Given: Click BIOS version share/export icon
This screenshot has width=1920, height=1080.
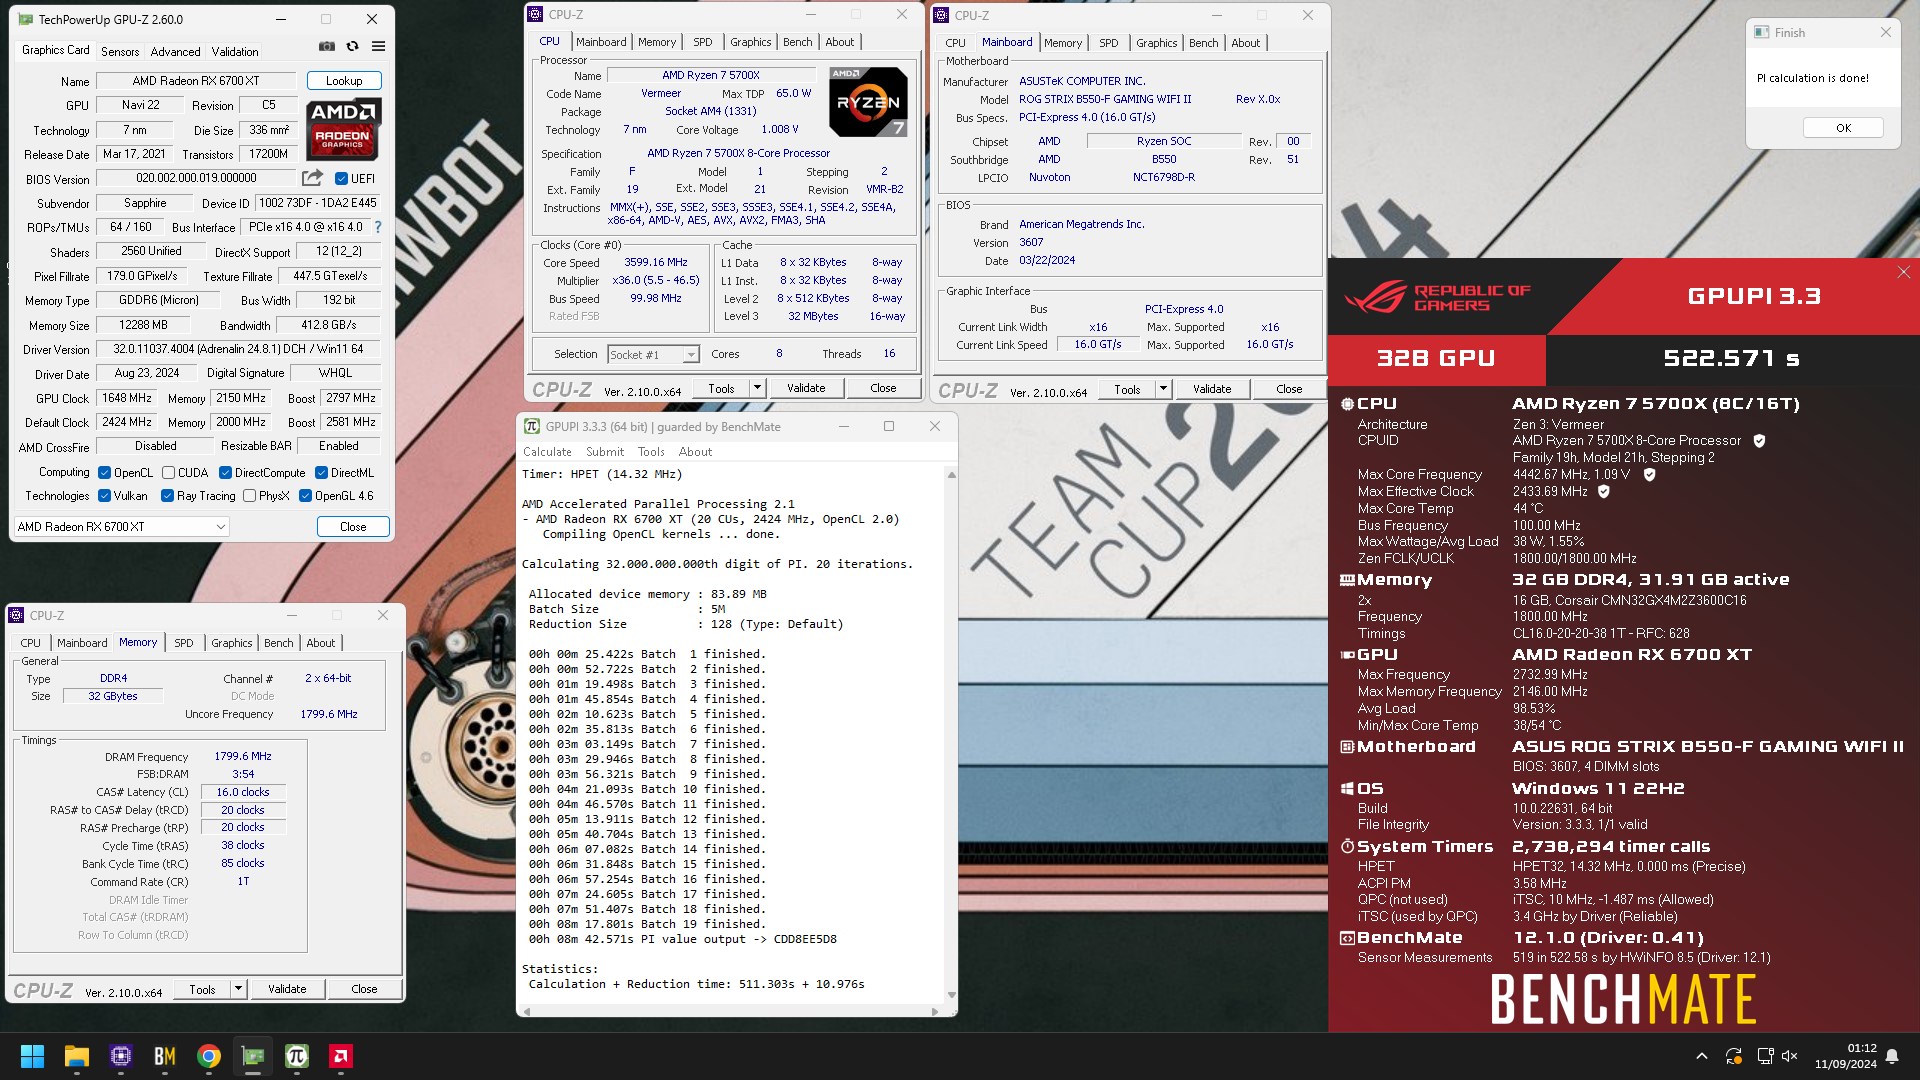Looking at the screenshot, I should pos(313,178).
